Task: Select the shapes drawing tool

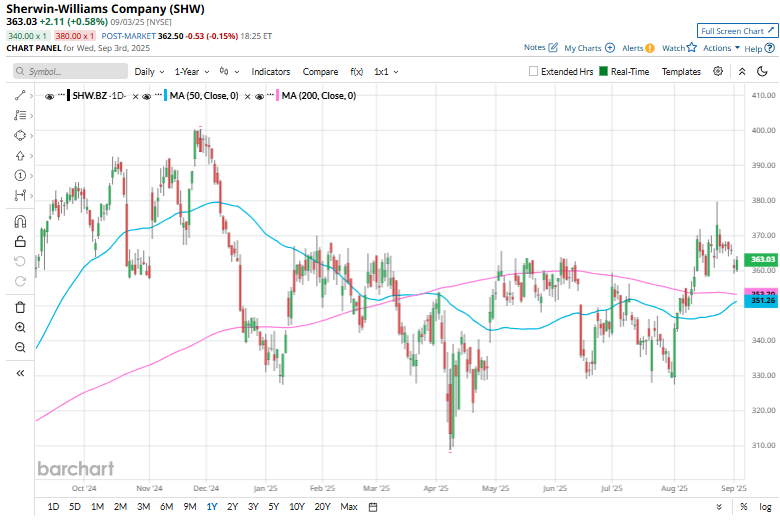Action: click(x=20, y=135)
